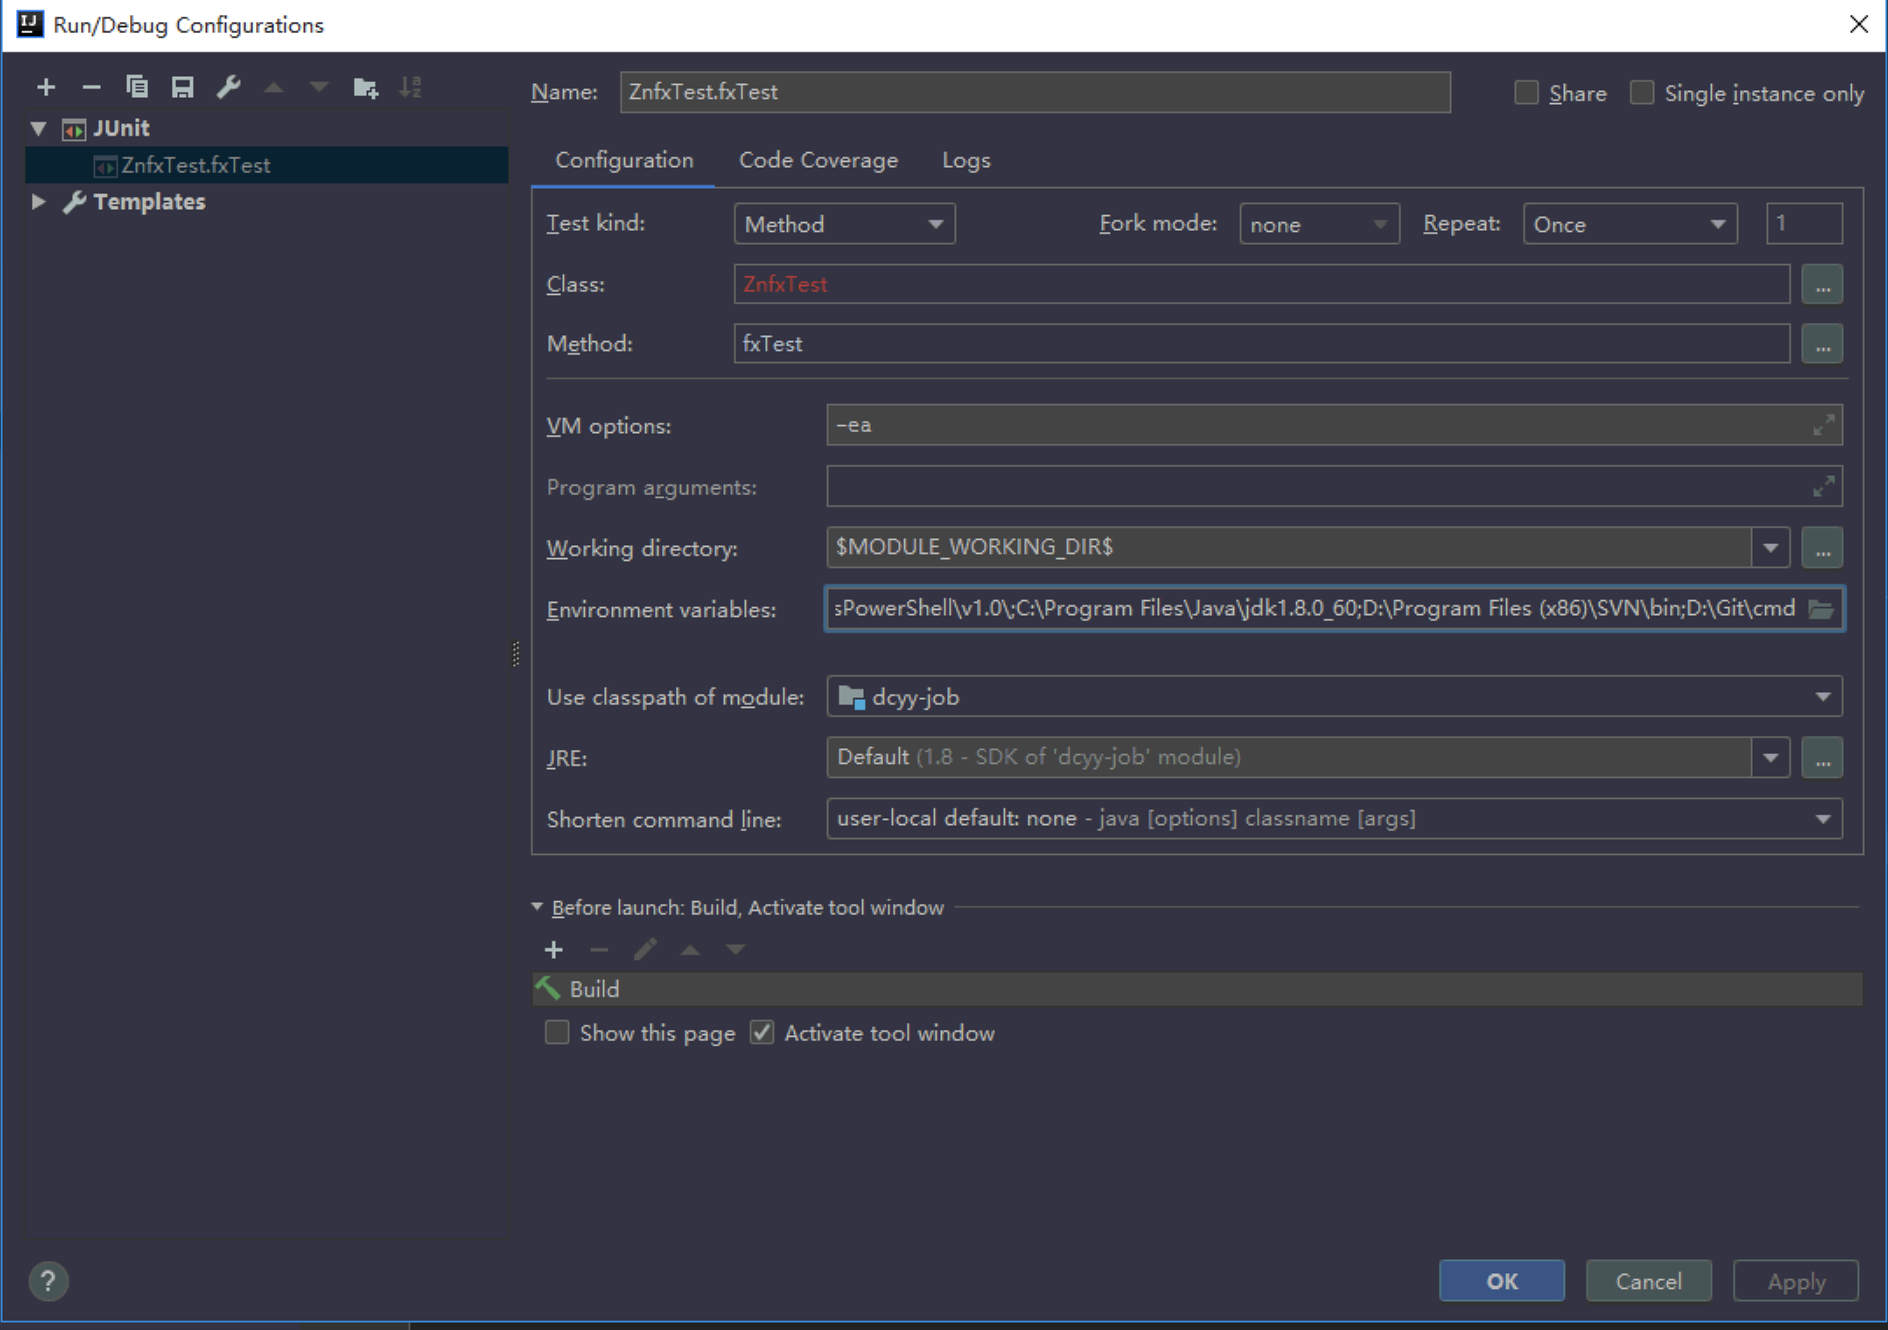Select ZnfxTest.fxTest configuration in tree
This screenshot has width=1888, height=1330.
267,165
